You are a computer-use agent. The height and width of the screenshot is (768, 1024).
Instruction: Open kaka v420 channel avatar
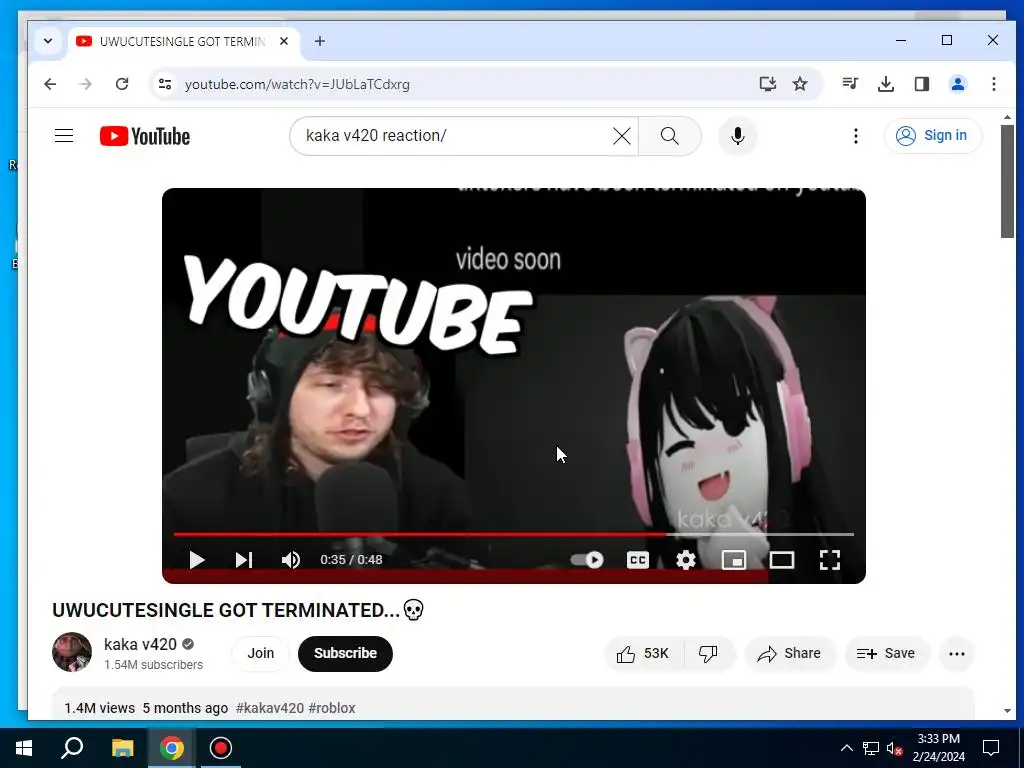coord(72,652)
